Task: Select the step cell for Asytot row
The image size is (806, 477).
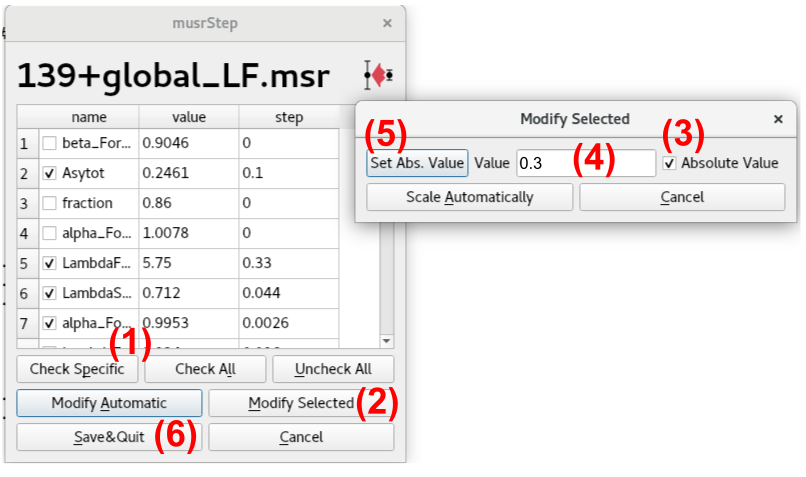Action: pos(288,173)
